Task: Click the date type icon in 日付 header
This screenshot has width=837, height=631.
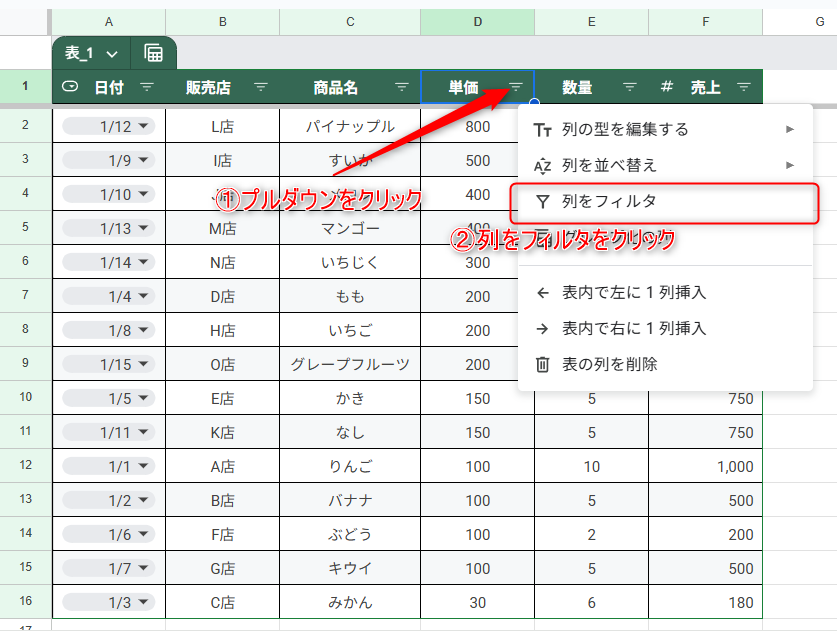Action: pyautogui.click(x=70, y=87)
